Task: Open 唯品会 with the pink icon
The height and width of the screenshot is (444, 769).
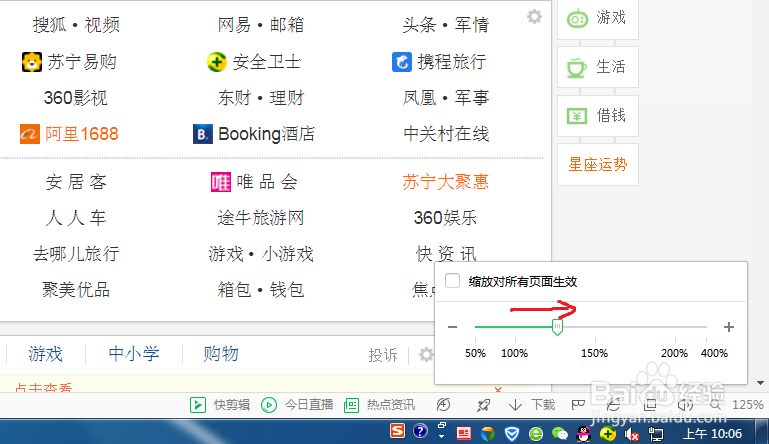Action: (254, 182)
